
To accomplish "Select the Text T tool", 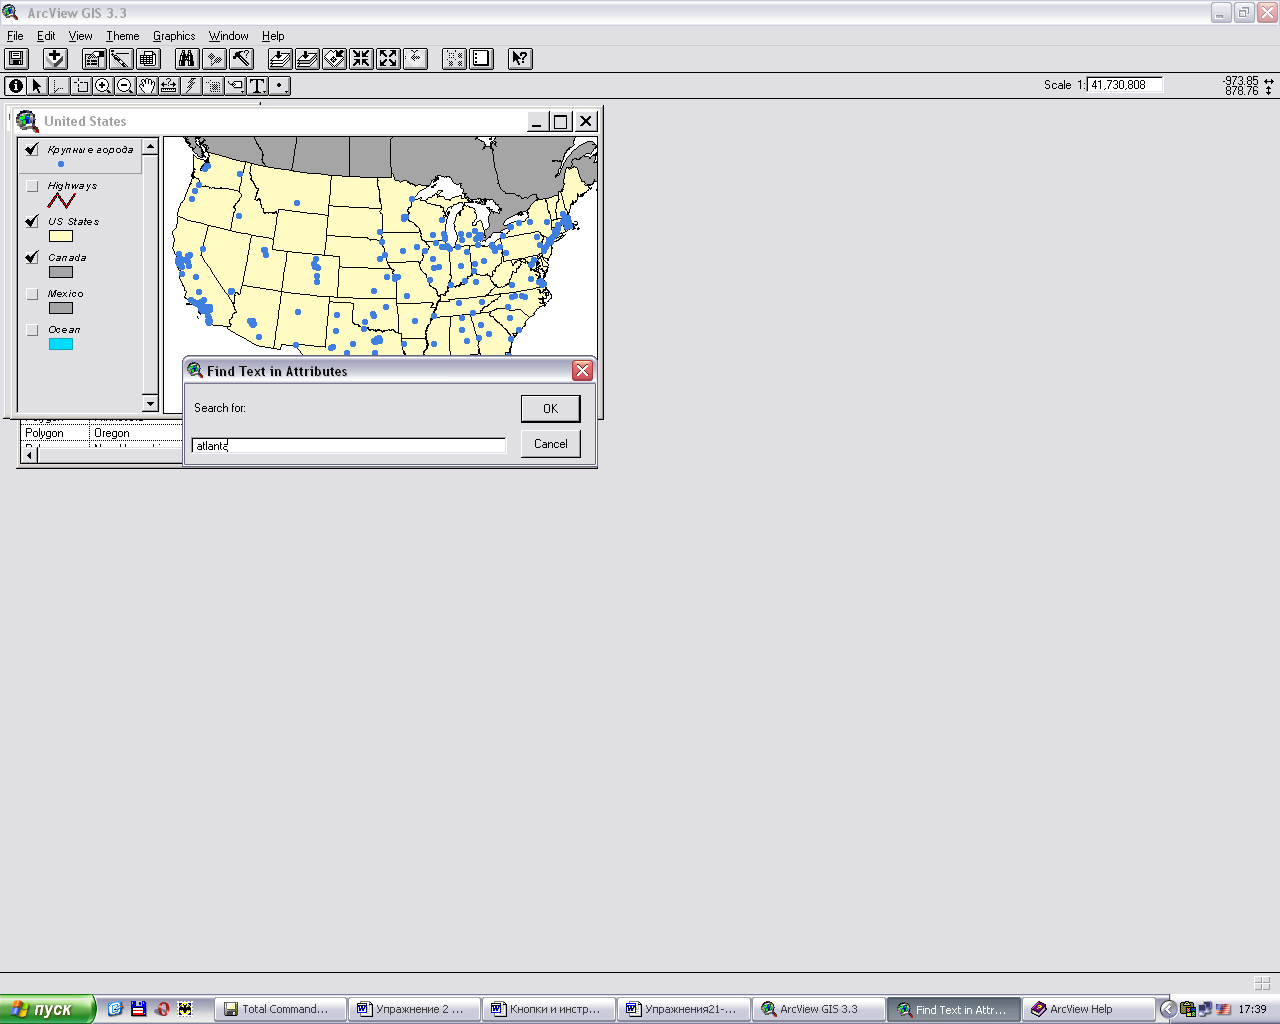I will pyautogui.click(x=257, y=86).
